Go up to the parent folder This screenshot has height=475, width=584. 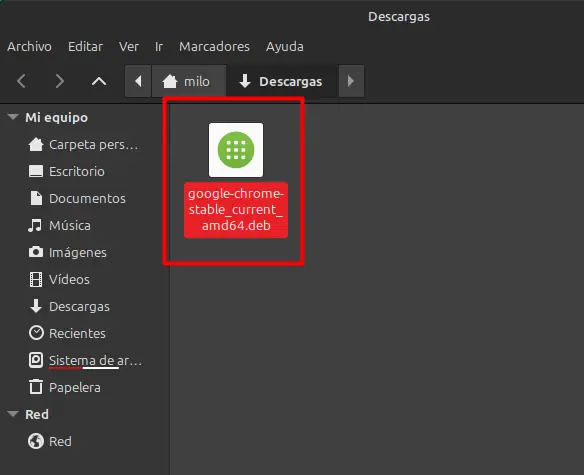point(99,81)
